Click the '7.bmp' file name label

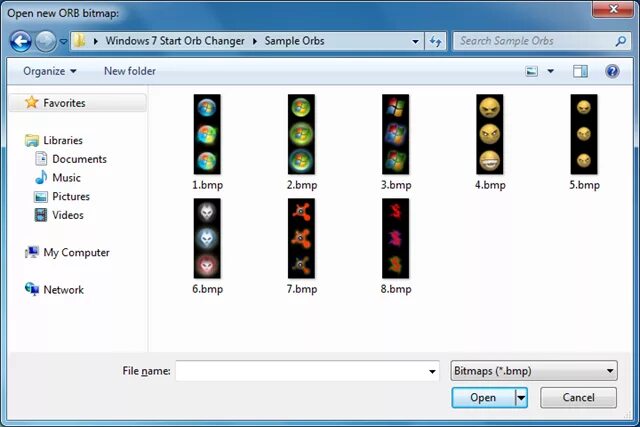302,289
